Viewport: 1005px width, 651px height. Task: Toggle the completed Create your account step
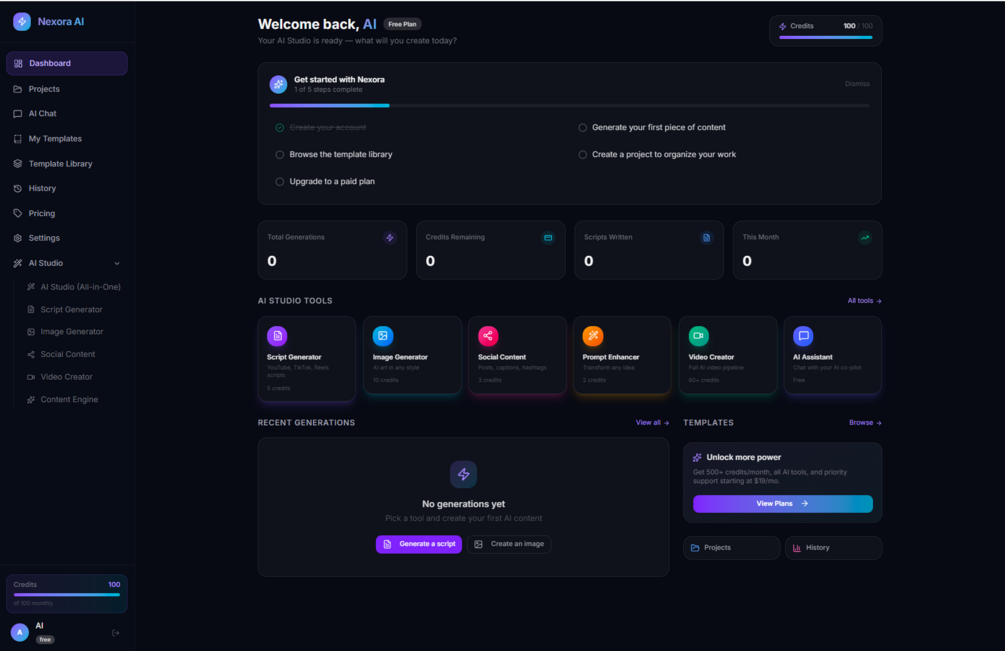click(x=279, y=128)
